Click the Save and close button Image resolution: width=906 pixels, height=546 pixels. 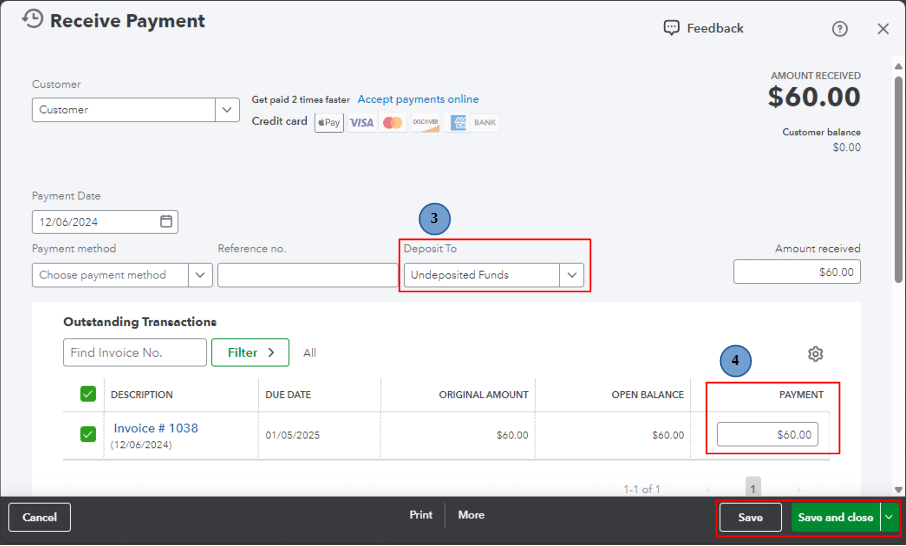click(x=836, y=517)
